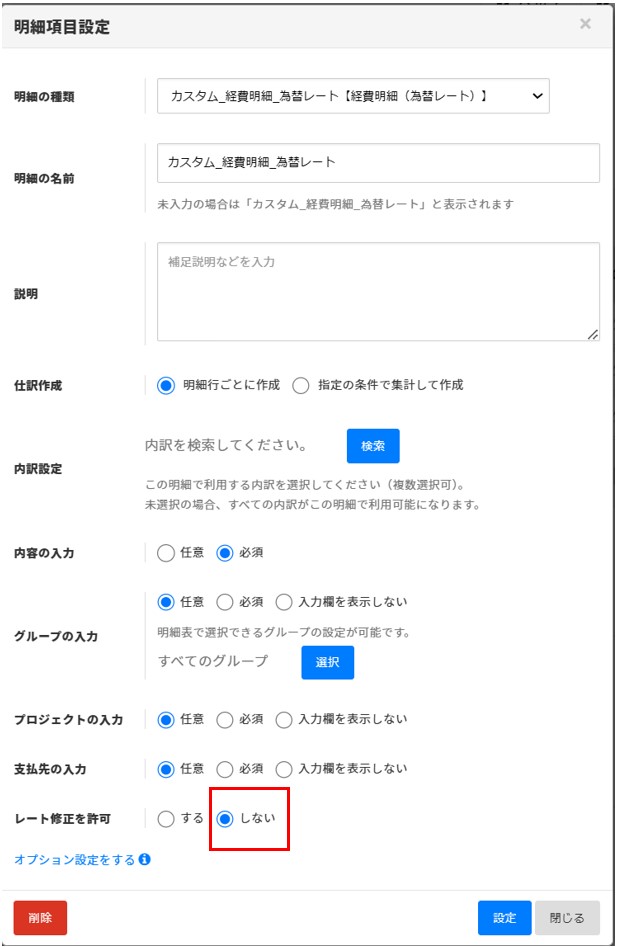
Task: Open the オプション設定をする link
Action: coord(74,860)
